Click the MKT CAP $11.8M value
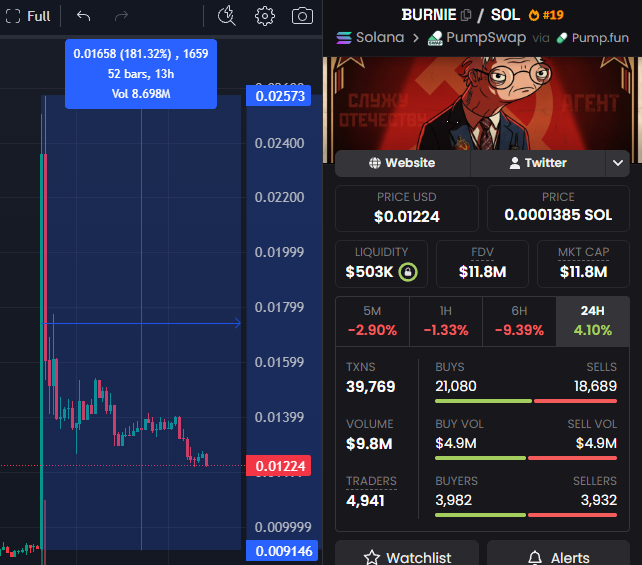The image size is (642, 565). (583, 272)
